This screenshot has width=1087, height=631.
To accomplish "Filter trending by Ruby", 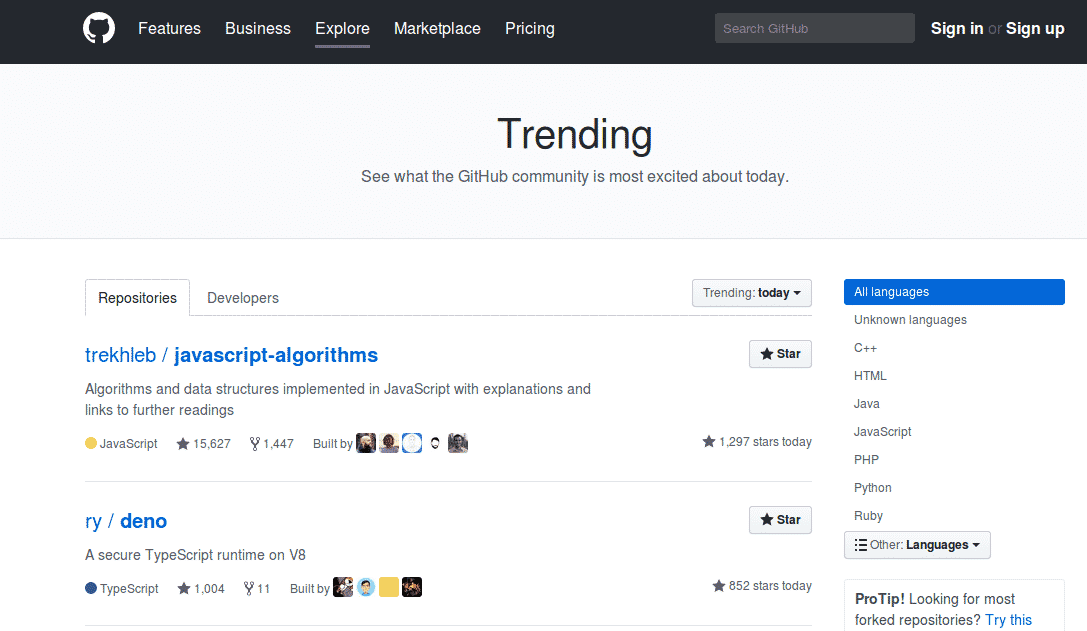I will pyautogui.click(x=869, y=516).
